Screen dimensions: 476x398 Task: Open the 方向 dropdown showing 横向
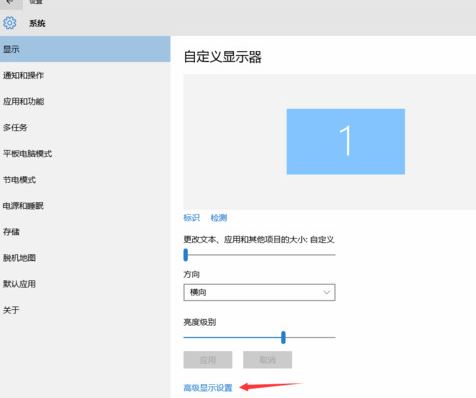259,292
